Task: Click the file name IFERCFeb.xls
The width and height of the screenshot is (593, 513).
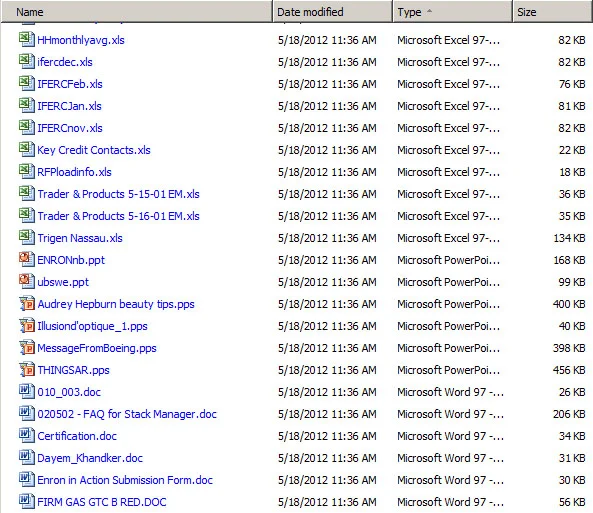Action: point(70,84)
